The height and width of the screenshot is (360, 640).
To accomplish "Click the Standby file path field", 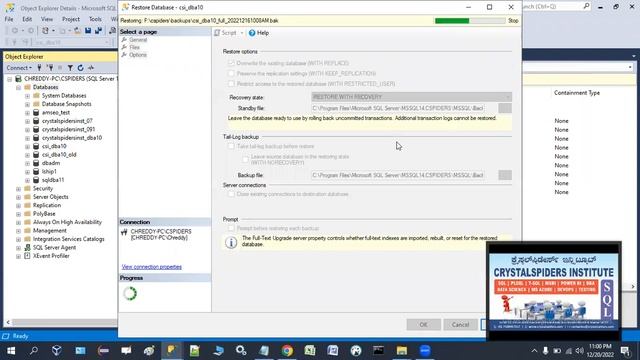I will coord(398,108).
